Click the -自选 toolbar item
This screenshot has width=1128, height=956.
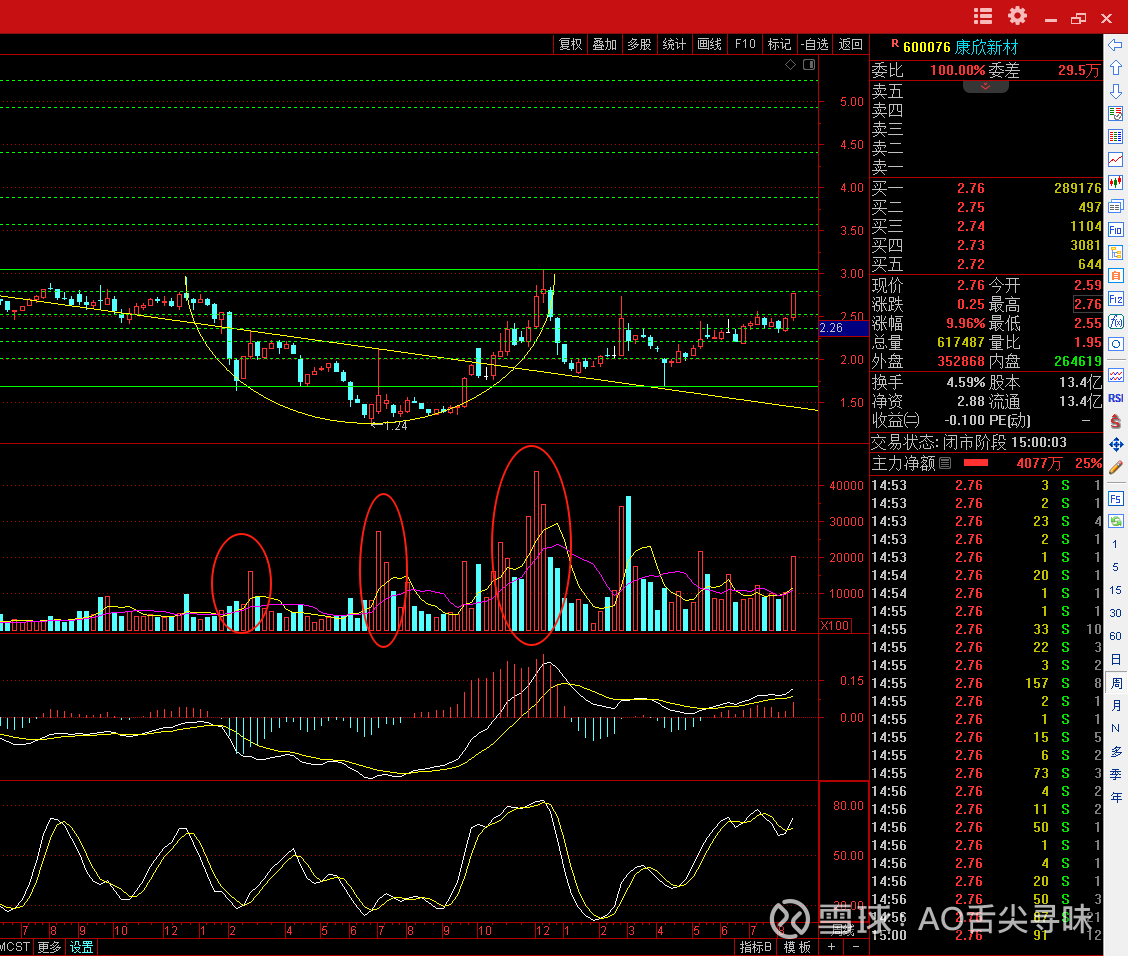tap(814, 45)
